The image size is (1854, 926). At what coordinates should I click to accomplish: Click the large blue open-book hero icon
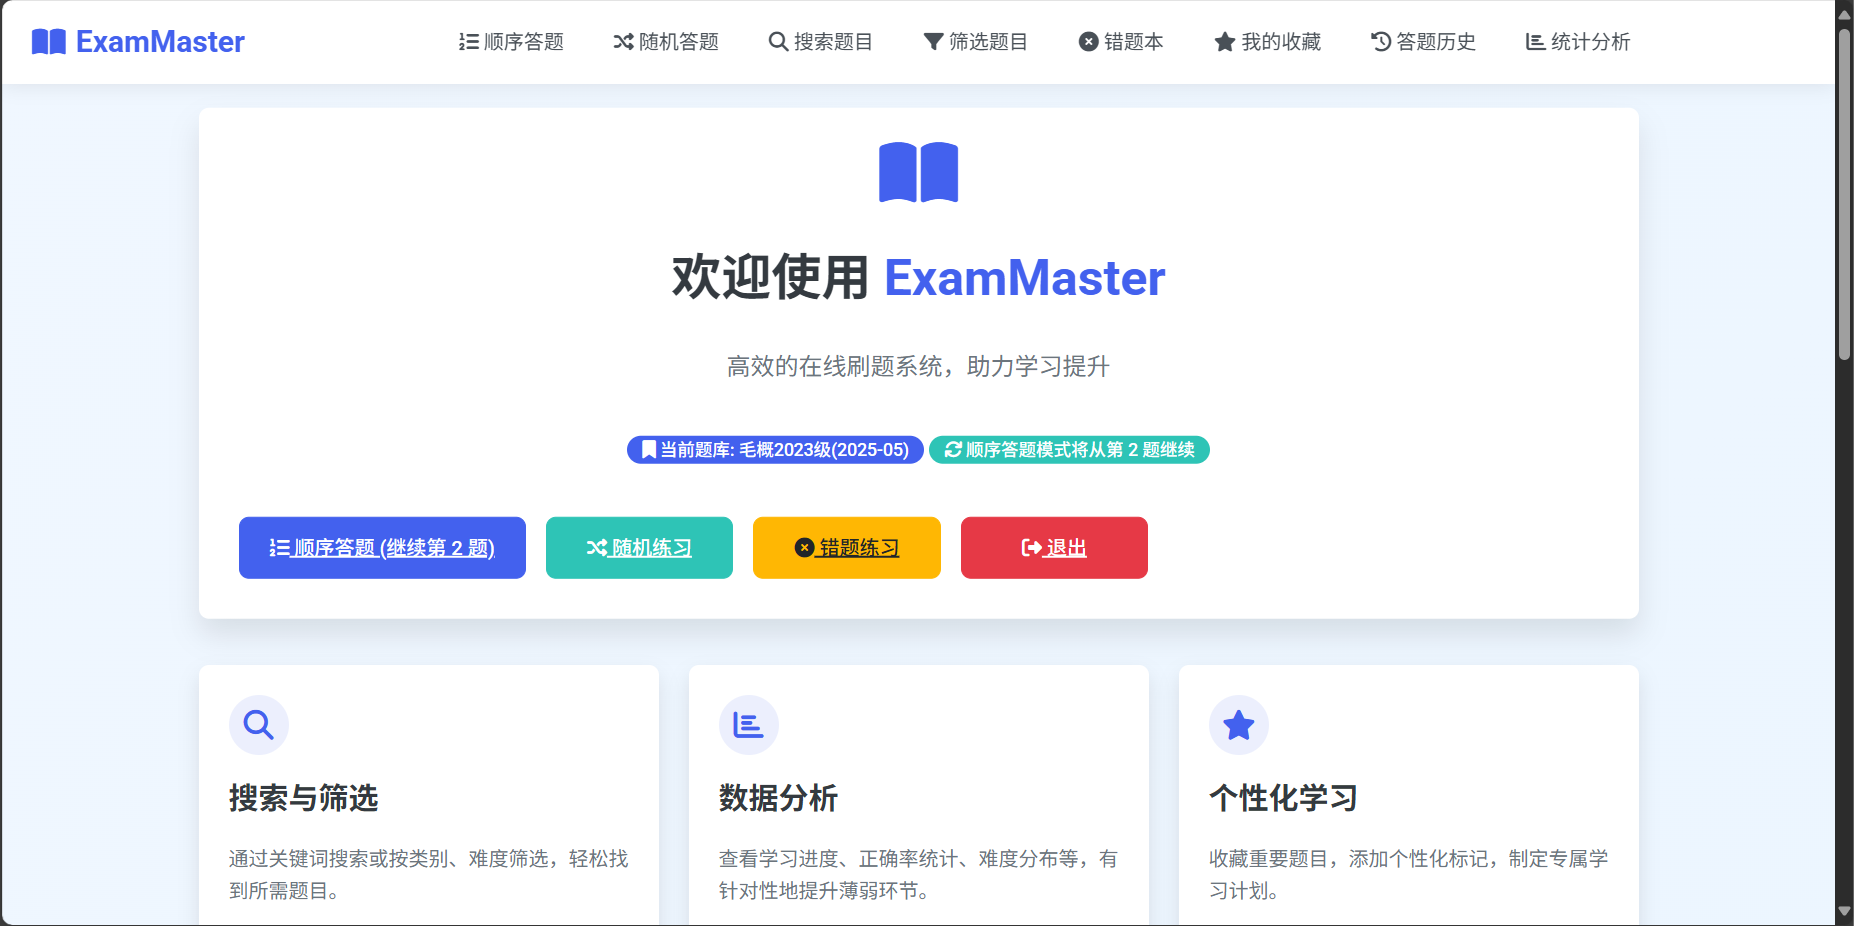pyautogui.click(x=919, y=173)
